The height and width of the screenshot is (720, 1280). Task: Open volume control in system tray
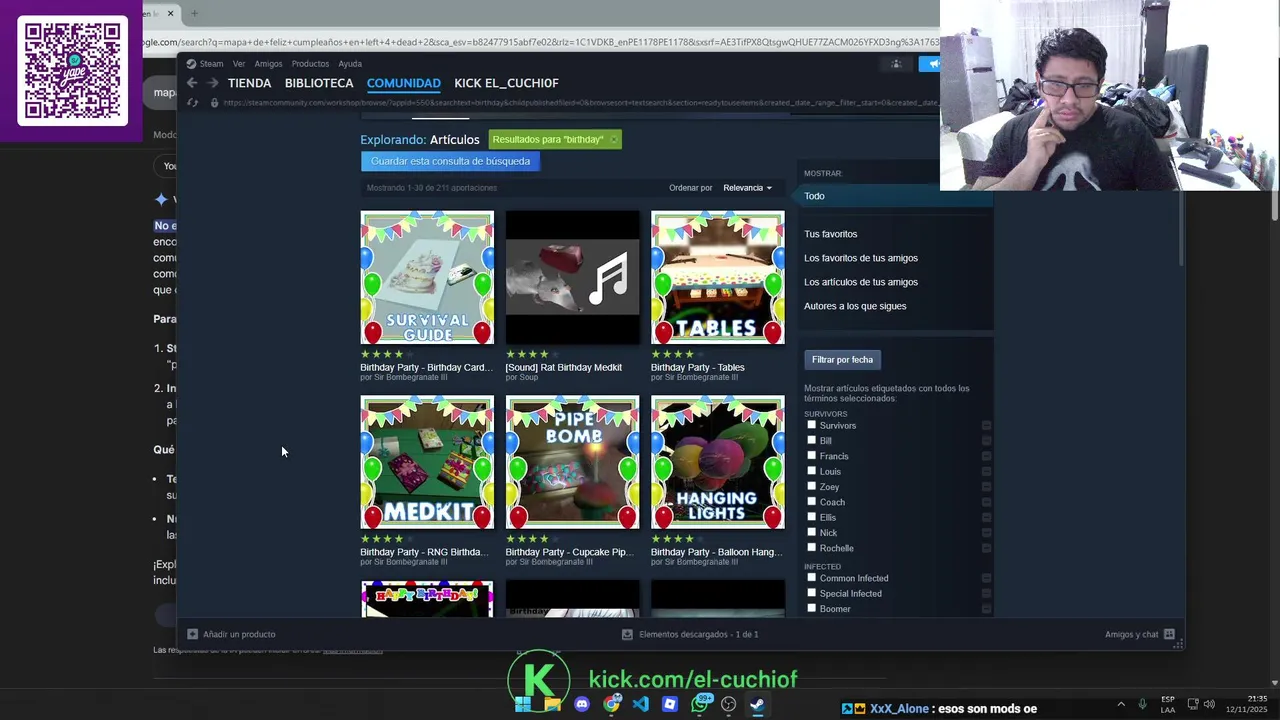coord(1208,704)
